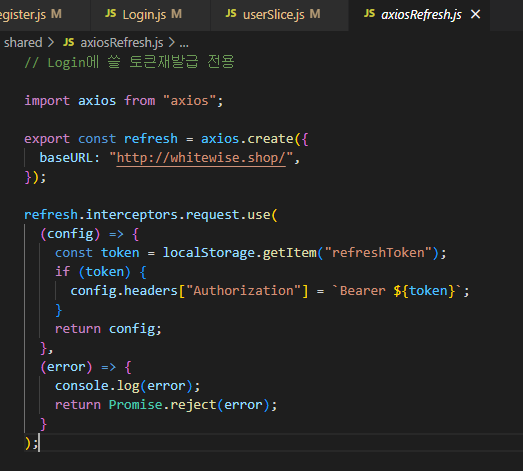Screen dimensions: 523x471
Task: Follow the http://whitewise.shop/ link
Action: pyautogui.click(x=201, y=158)
